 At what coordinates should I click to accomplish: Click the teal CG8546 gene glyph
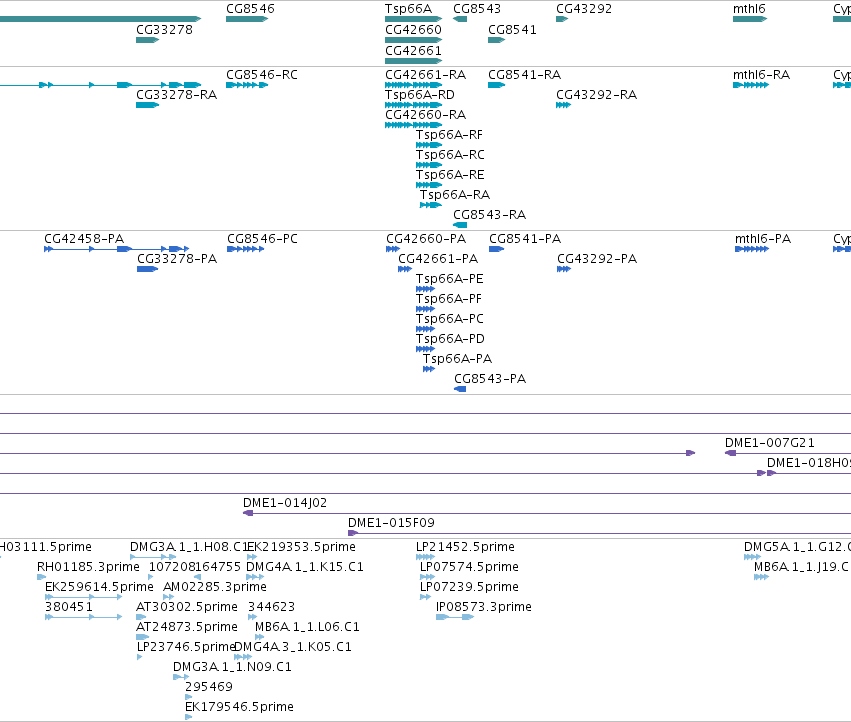click(x=247, y=19)
